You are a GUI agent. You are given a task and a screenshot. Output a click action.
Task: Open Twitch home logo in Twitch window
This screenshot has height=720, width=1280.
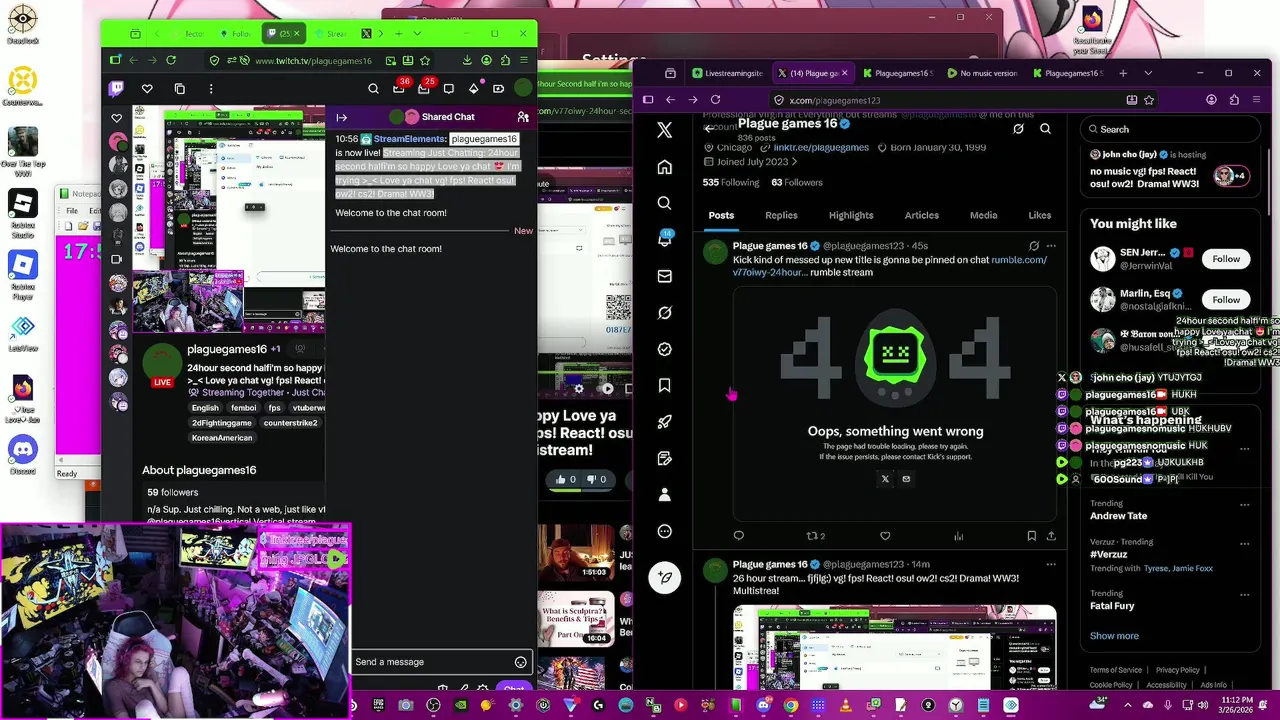[116, 89]
